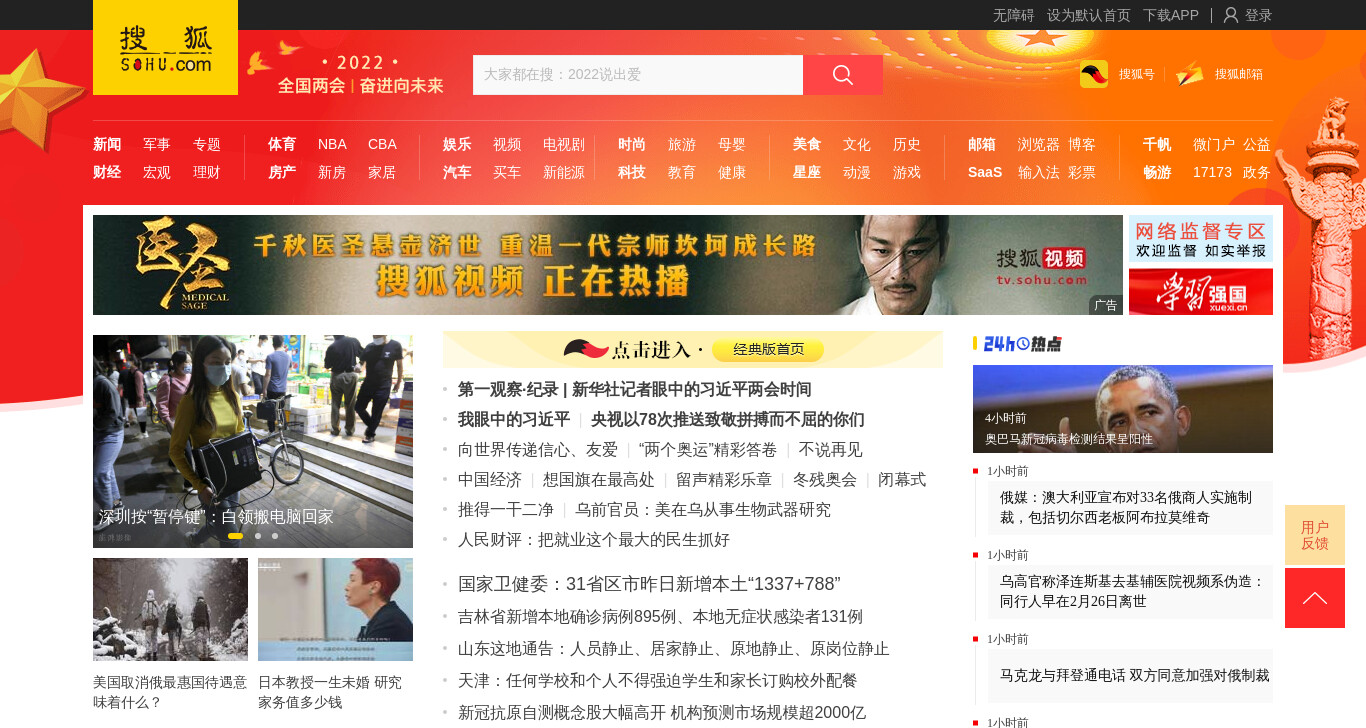Click the 用户反馈 feedback button
The width and height of the screenshot is (1366, 728).
click(1315, 535)
